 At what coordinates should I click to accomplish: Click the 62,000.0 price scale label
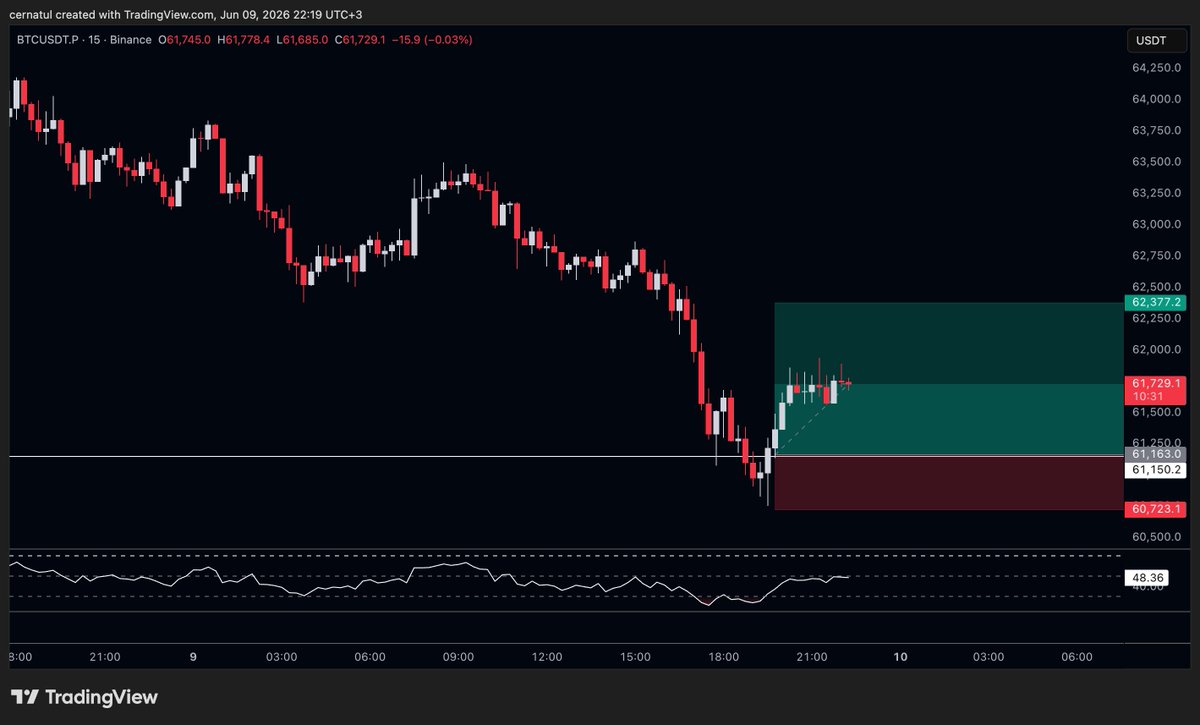[1156, 349]
